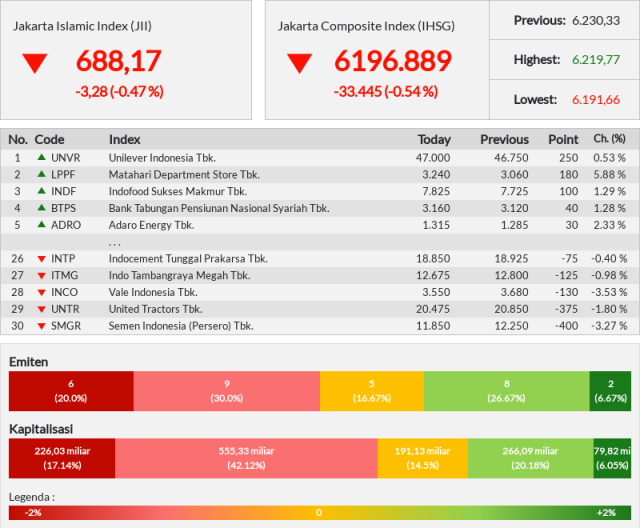This screenshot has height=528, width=640.
Task: Click the Today column header
Action: [x=434, y=140]
